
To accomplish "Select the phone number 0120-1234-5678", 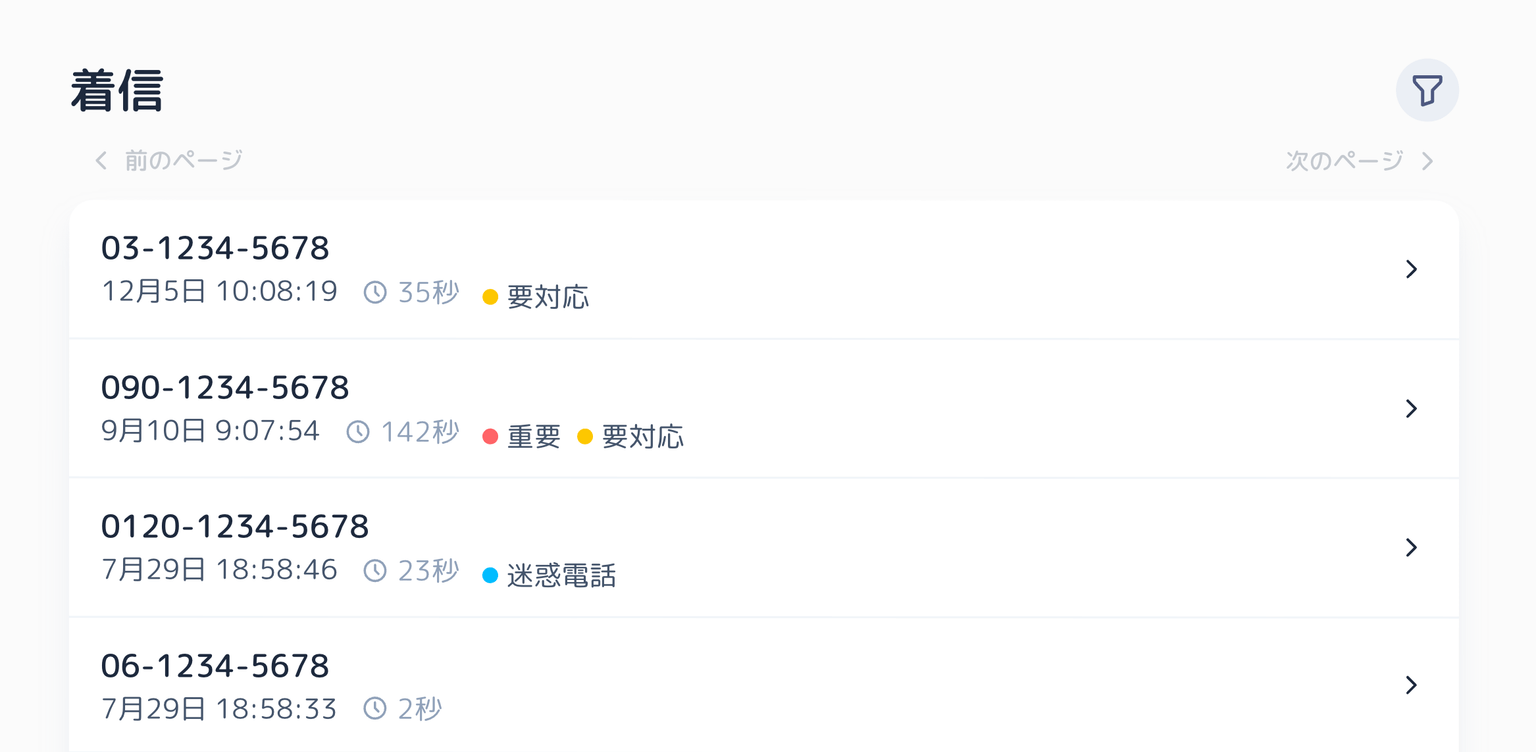I will [x=236, y=526].
